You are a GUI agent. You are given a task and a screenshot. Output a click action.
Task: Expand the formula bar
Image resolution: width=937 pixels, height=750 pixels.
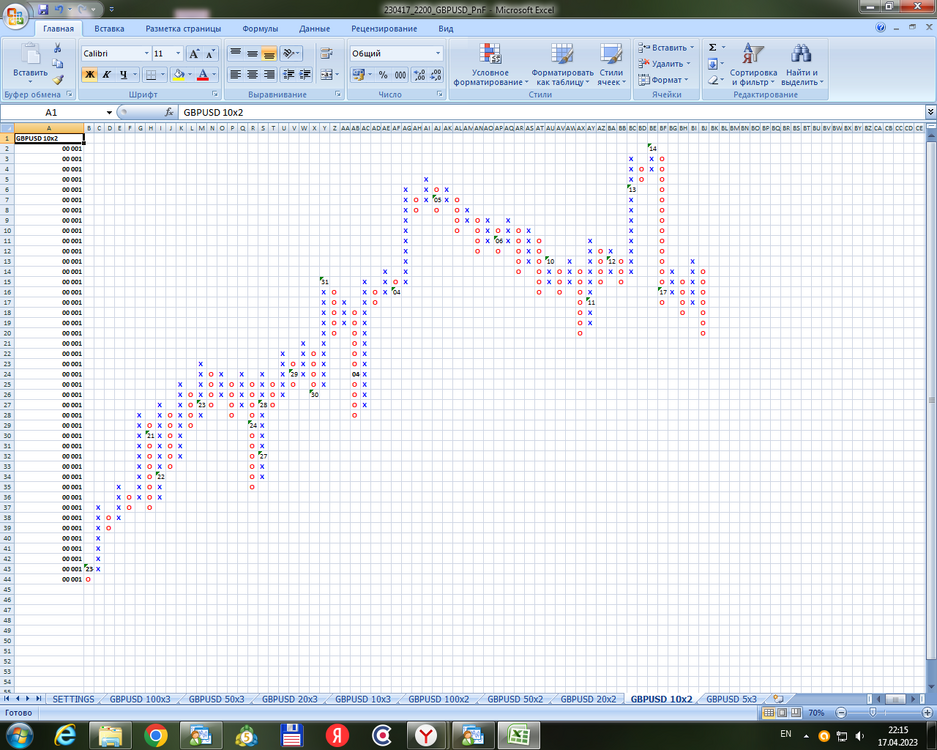tap(930, 112)
